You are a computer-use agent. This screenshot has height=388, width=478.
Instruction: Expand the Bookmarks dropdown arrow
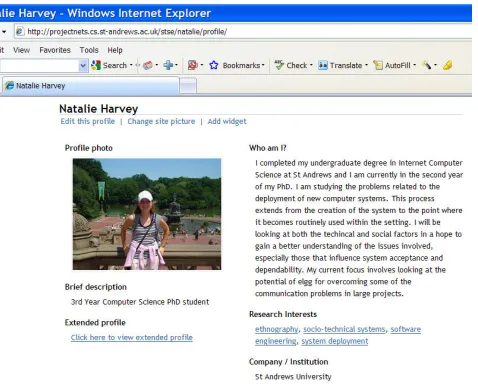pos(263,65)
